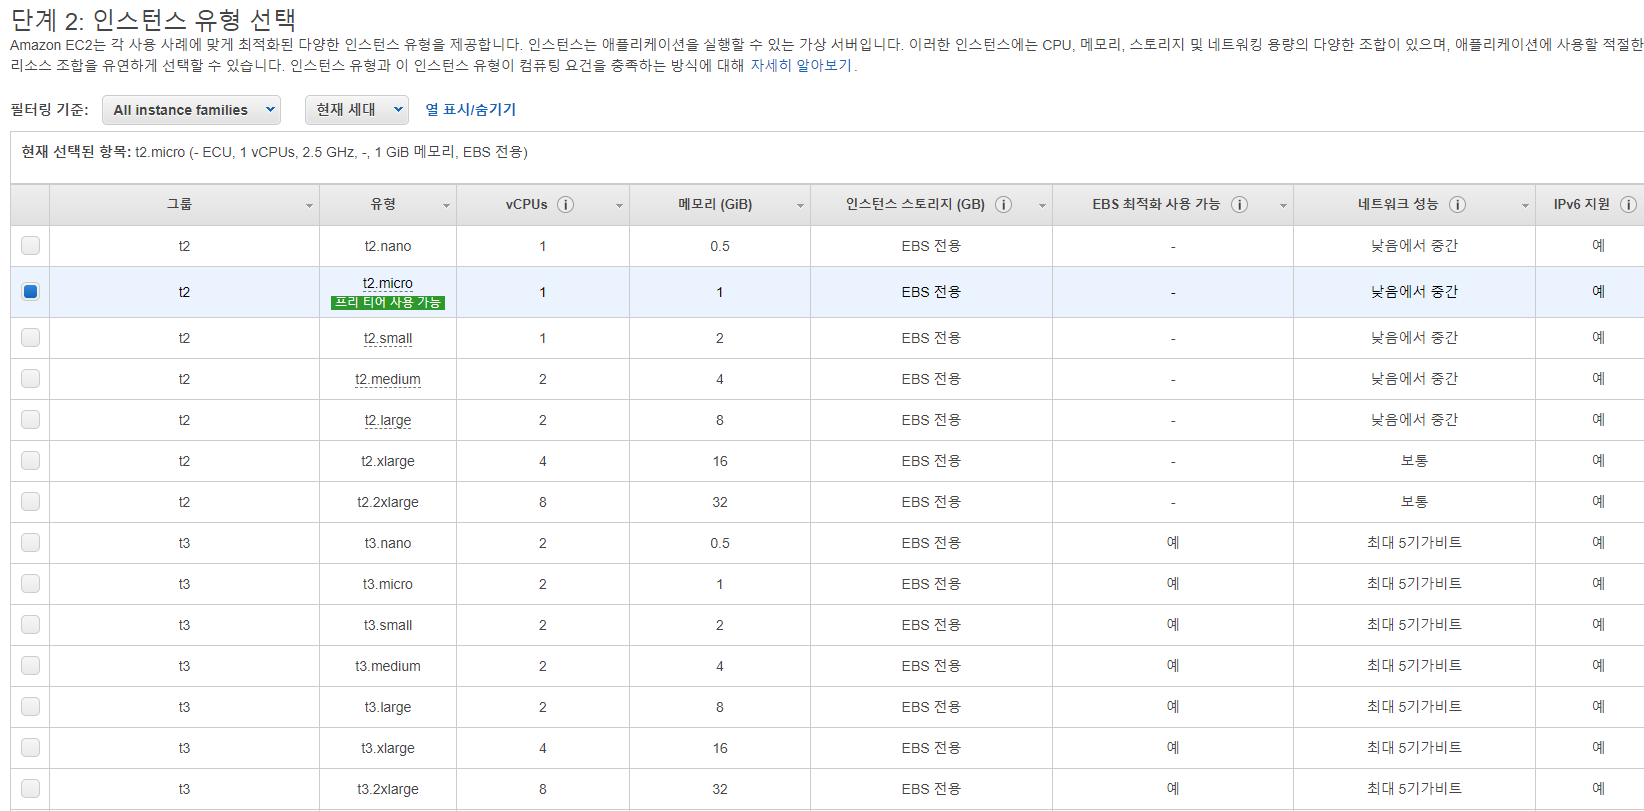Tick the t3.micro row checkbox

point(30,583)
